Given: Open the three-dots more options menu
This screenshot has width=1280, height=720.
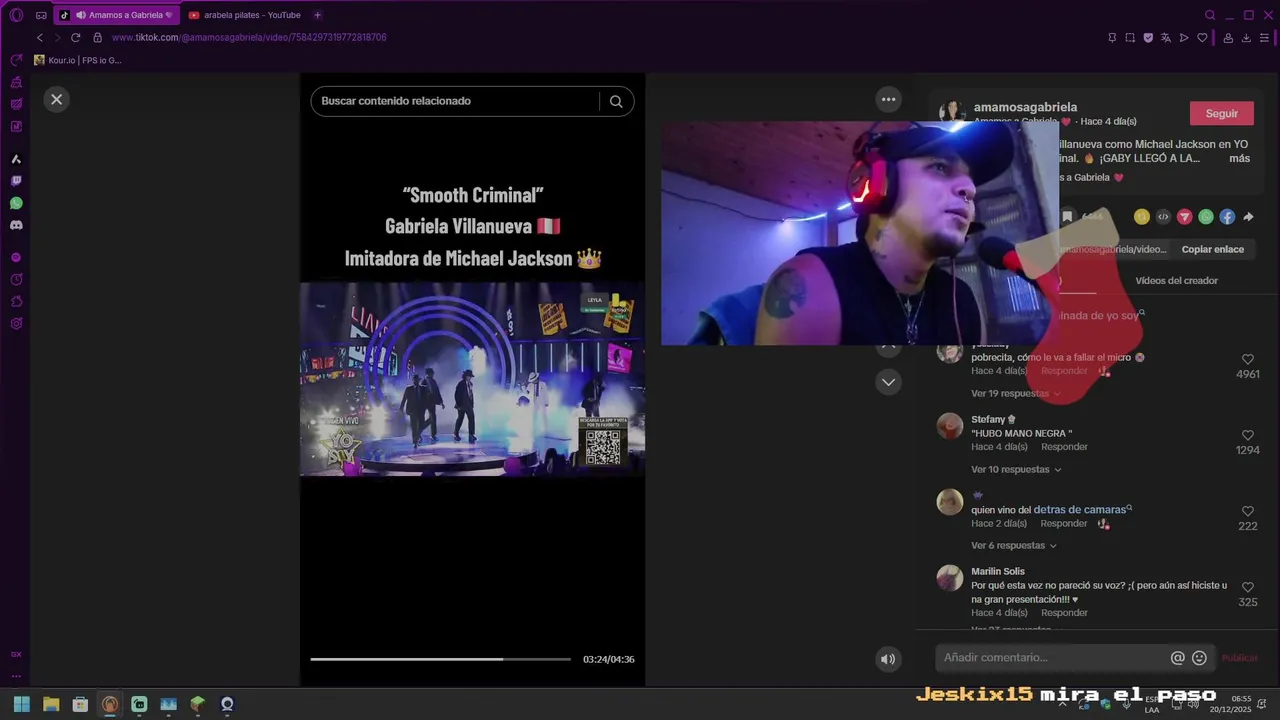Looking at the screenshot, I should click(x=888, y=99).
